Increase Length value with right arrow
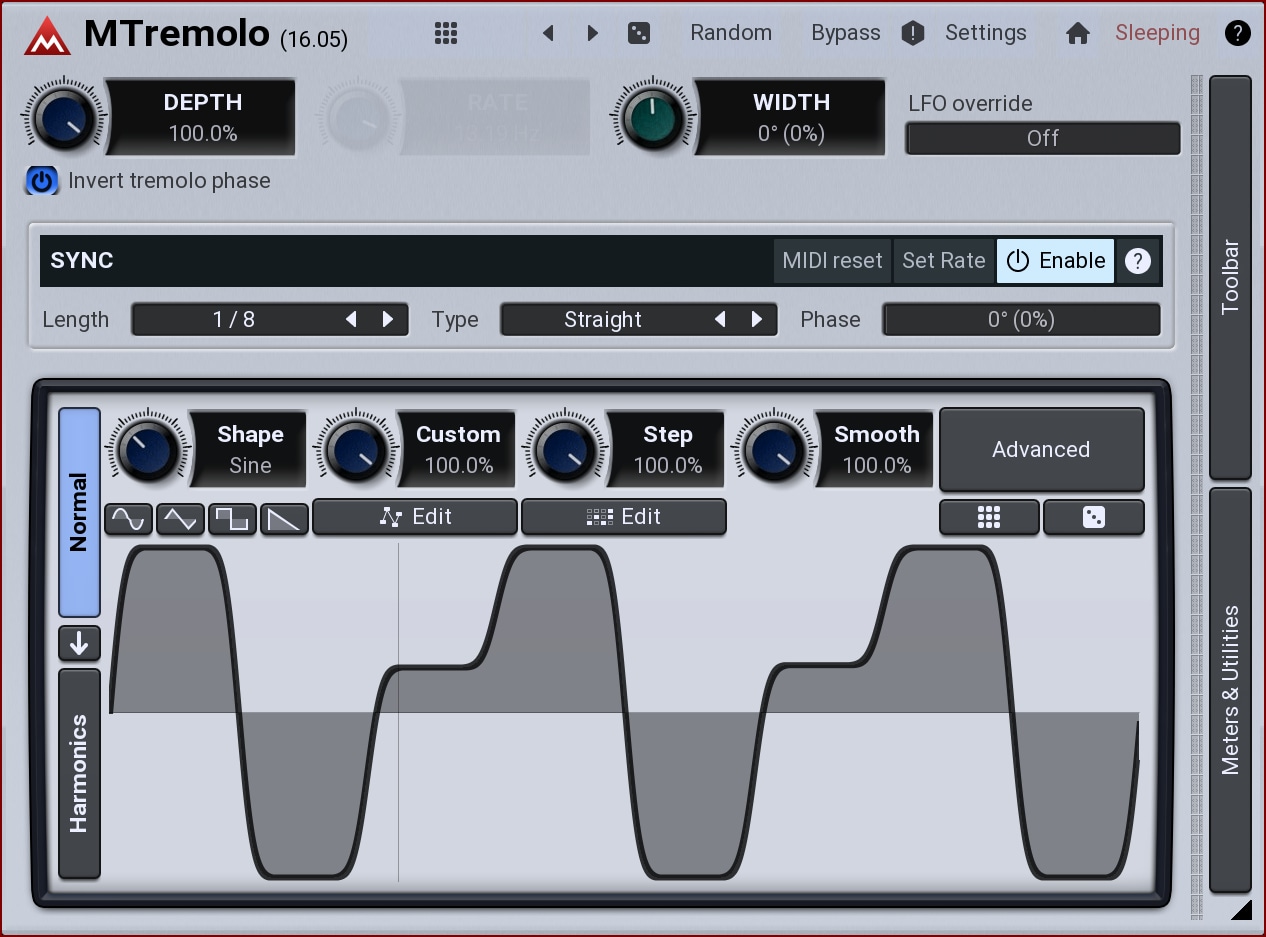 388,320
